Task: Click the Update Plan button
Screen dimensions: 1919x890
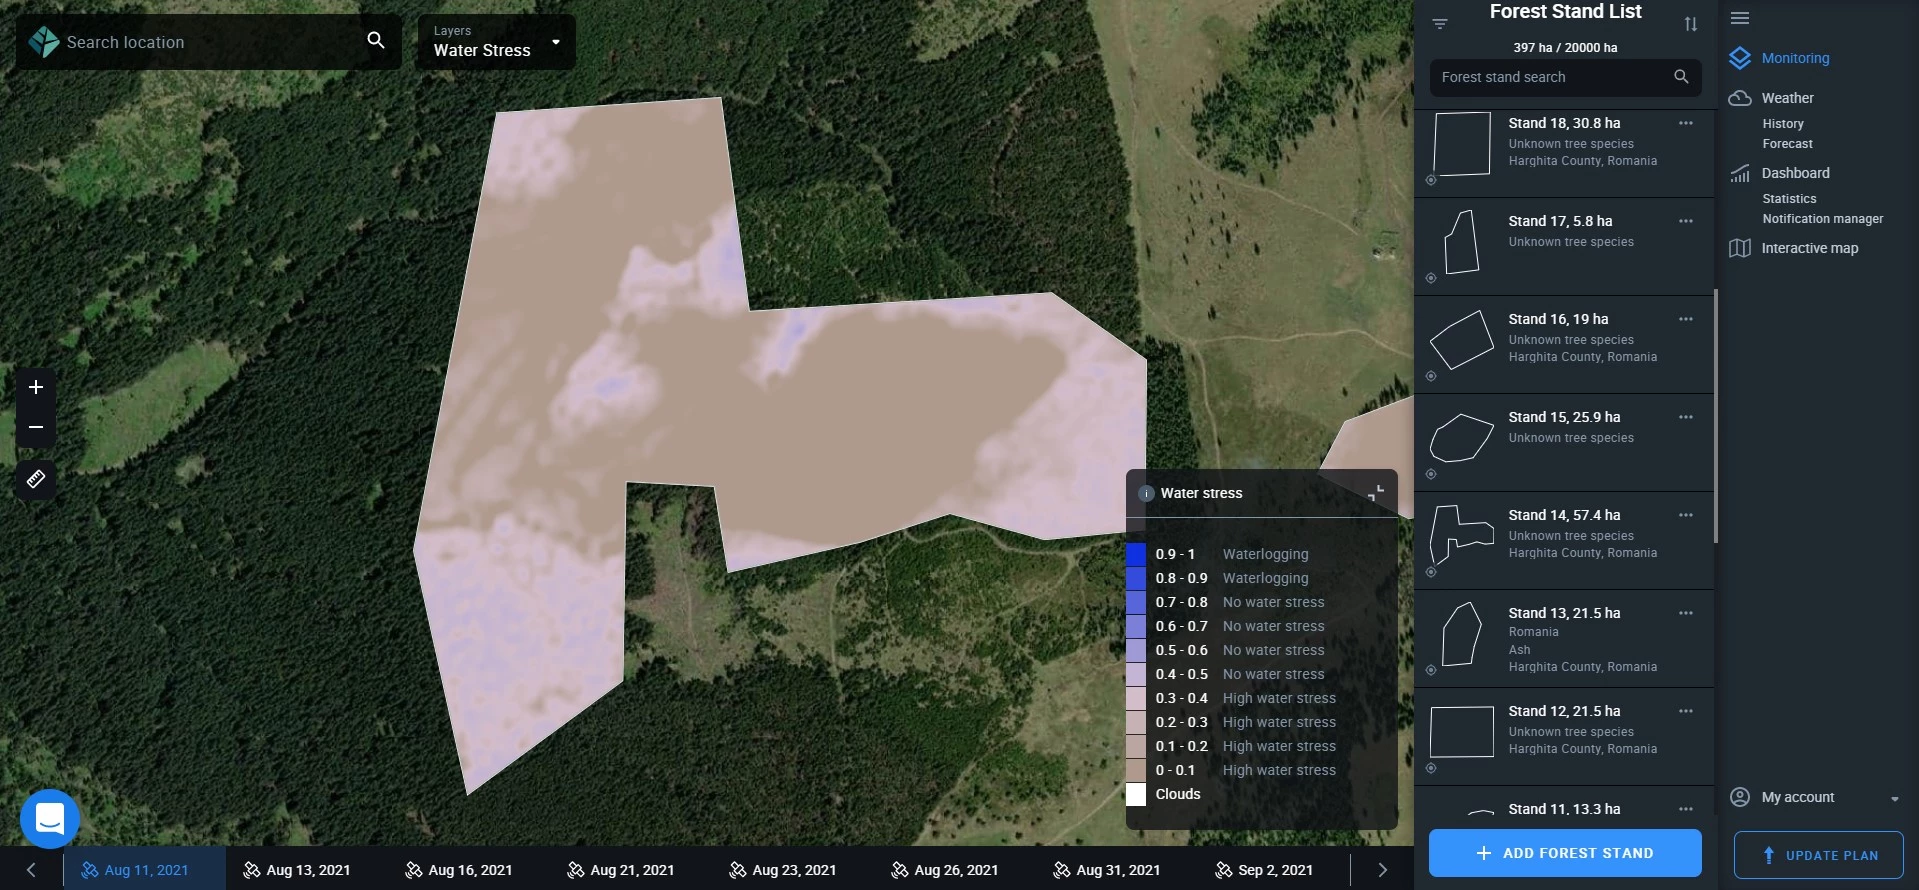Action: point(1818,855)
